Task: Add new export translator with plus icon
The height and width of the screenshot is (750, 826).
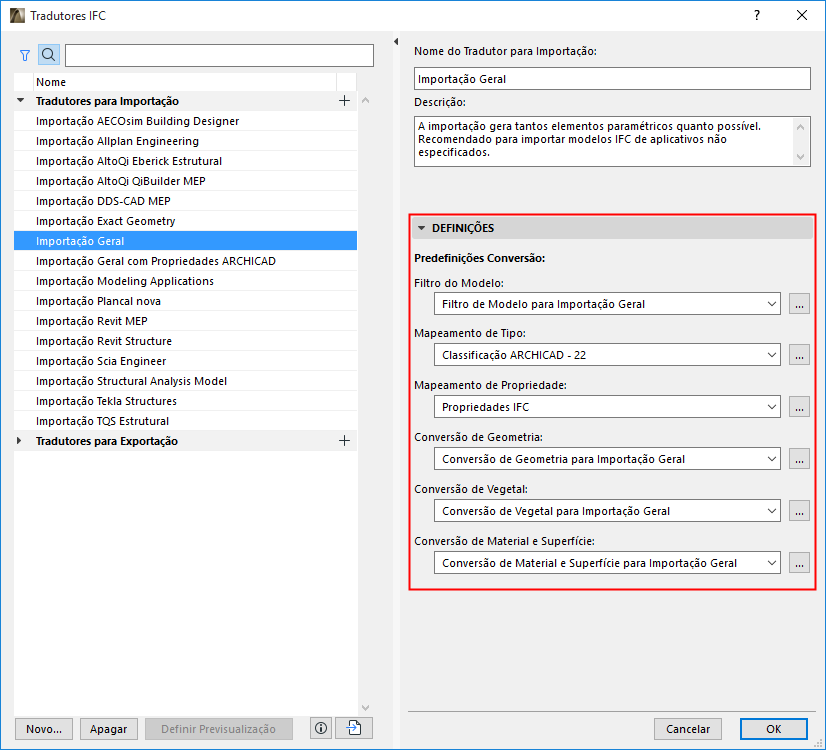Action: point(344,441)
